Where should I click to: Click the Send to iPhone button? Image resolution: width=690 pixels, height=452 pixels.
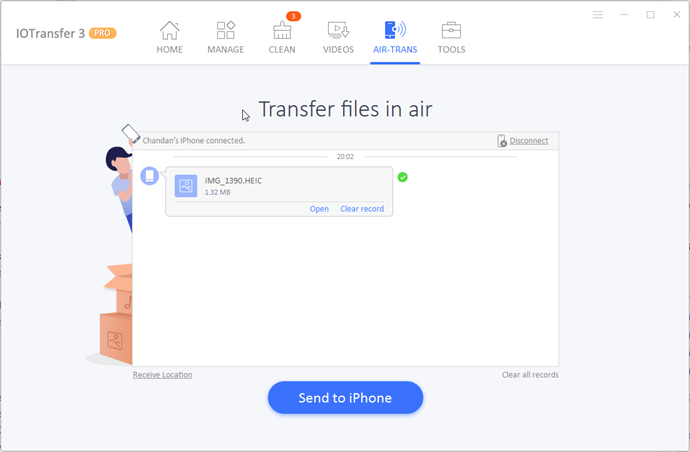pyautogui.click(x=345, y=397)
